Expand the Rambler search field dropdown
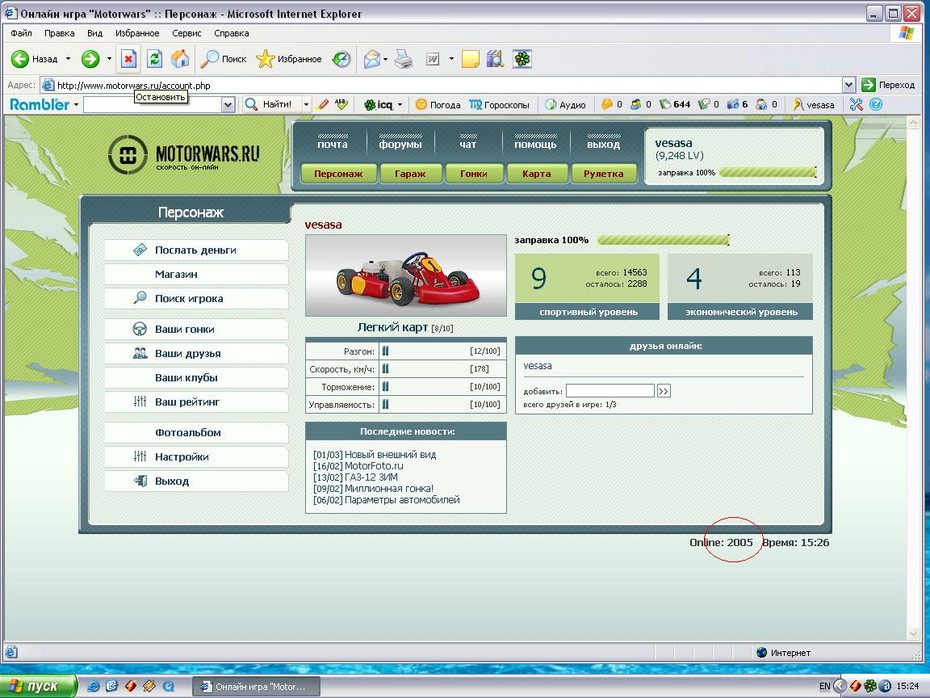Image resolution: width=930 pixels, height=698 pixels. point(228,105)
